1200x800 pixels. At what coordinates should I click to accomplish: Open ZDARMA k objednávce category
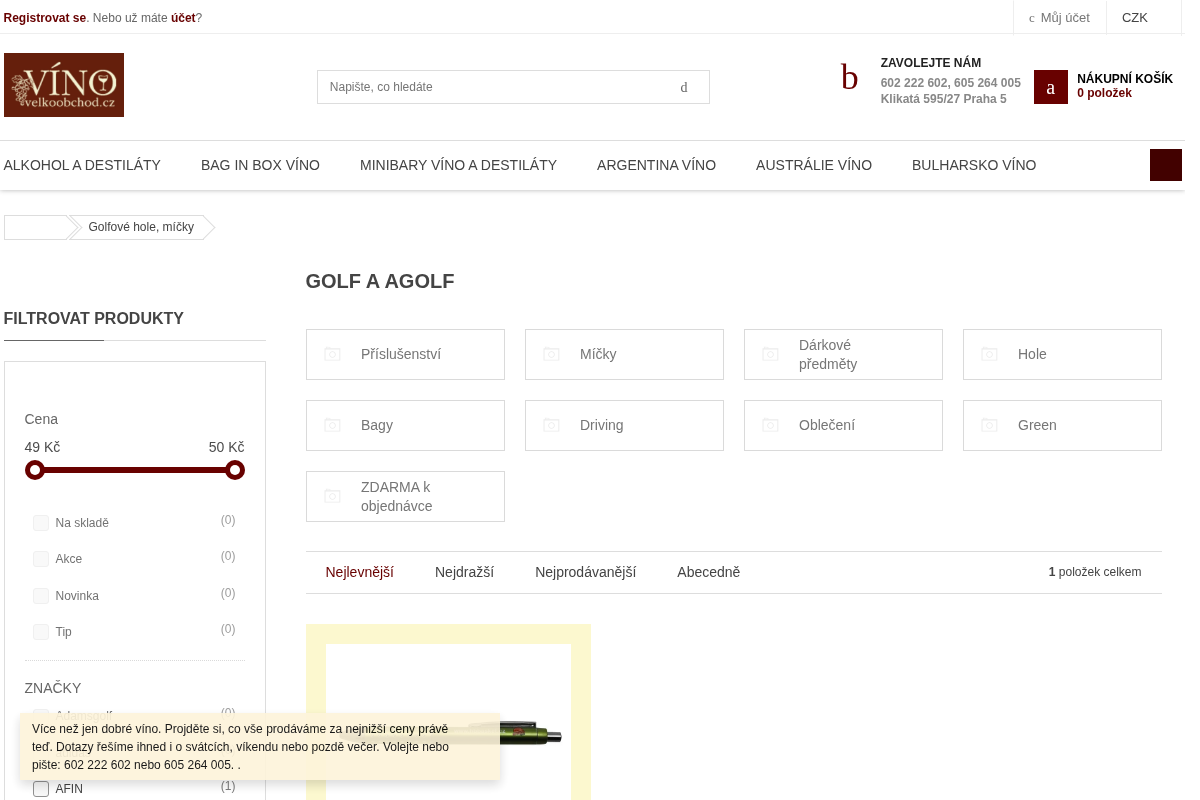pyautogui.click(x=405, y=496)
